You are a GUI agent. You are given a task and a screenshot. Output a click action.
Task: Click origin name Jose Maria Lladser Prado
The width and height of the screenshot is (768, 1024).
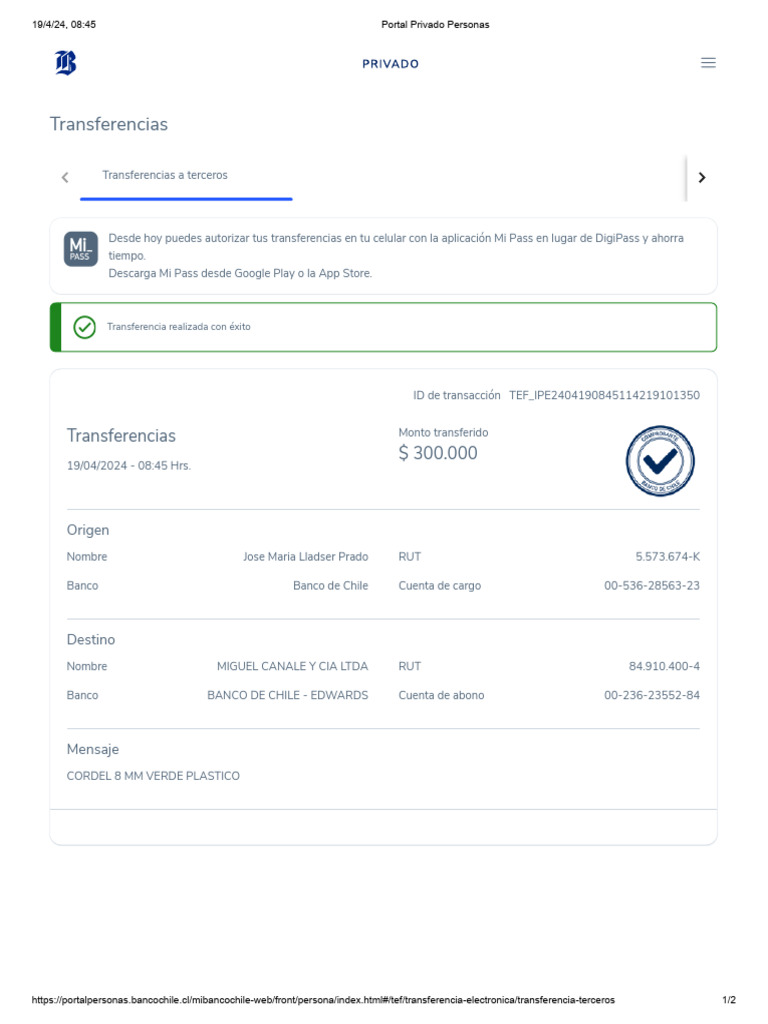[x=305, y=557]
